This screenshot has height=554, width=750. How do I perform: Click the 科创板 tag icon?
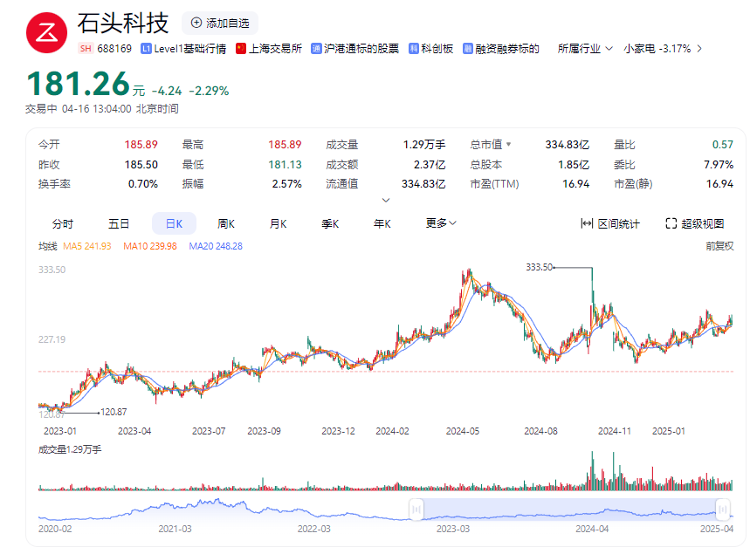pyautogui.click(x=413, y=48)
